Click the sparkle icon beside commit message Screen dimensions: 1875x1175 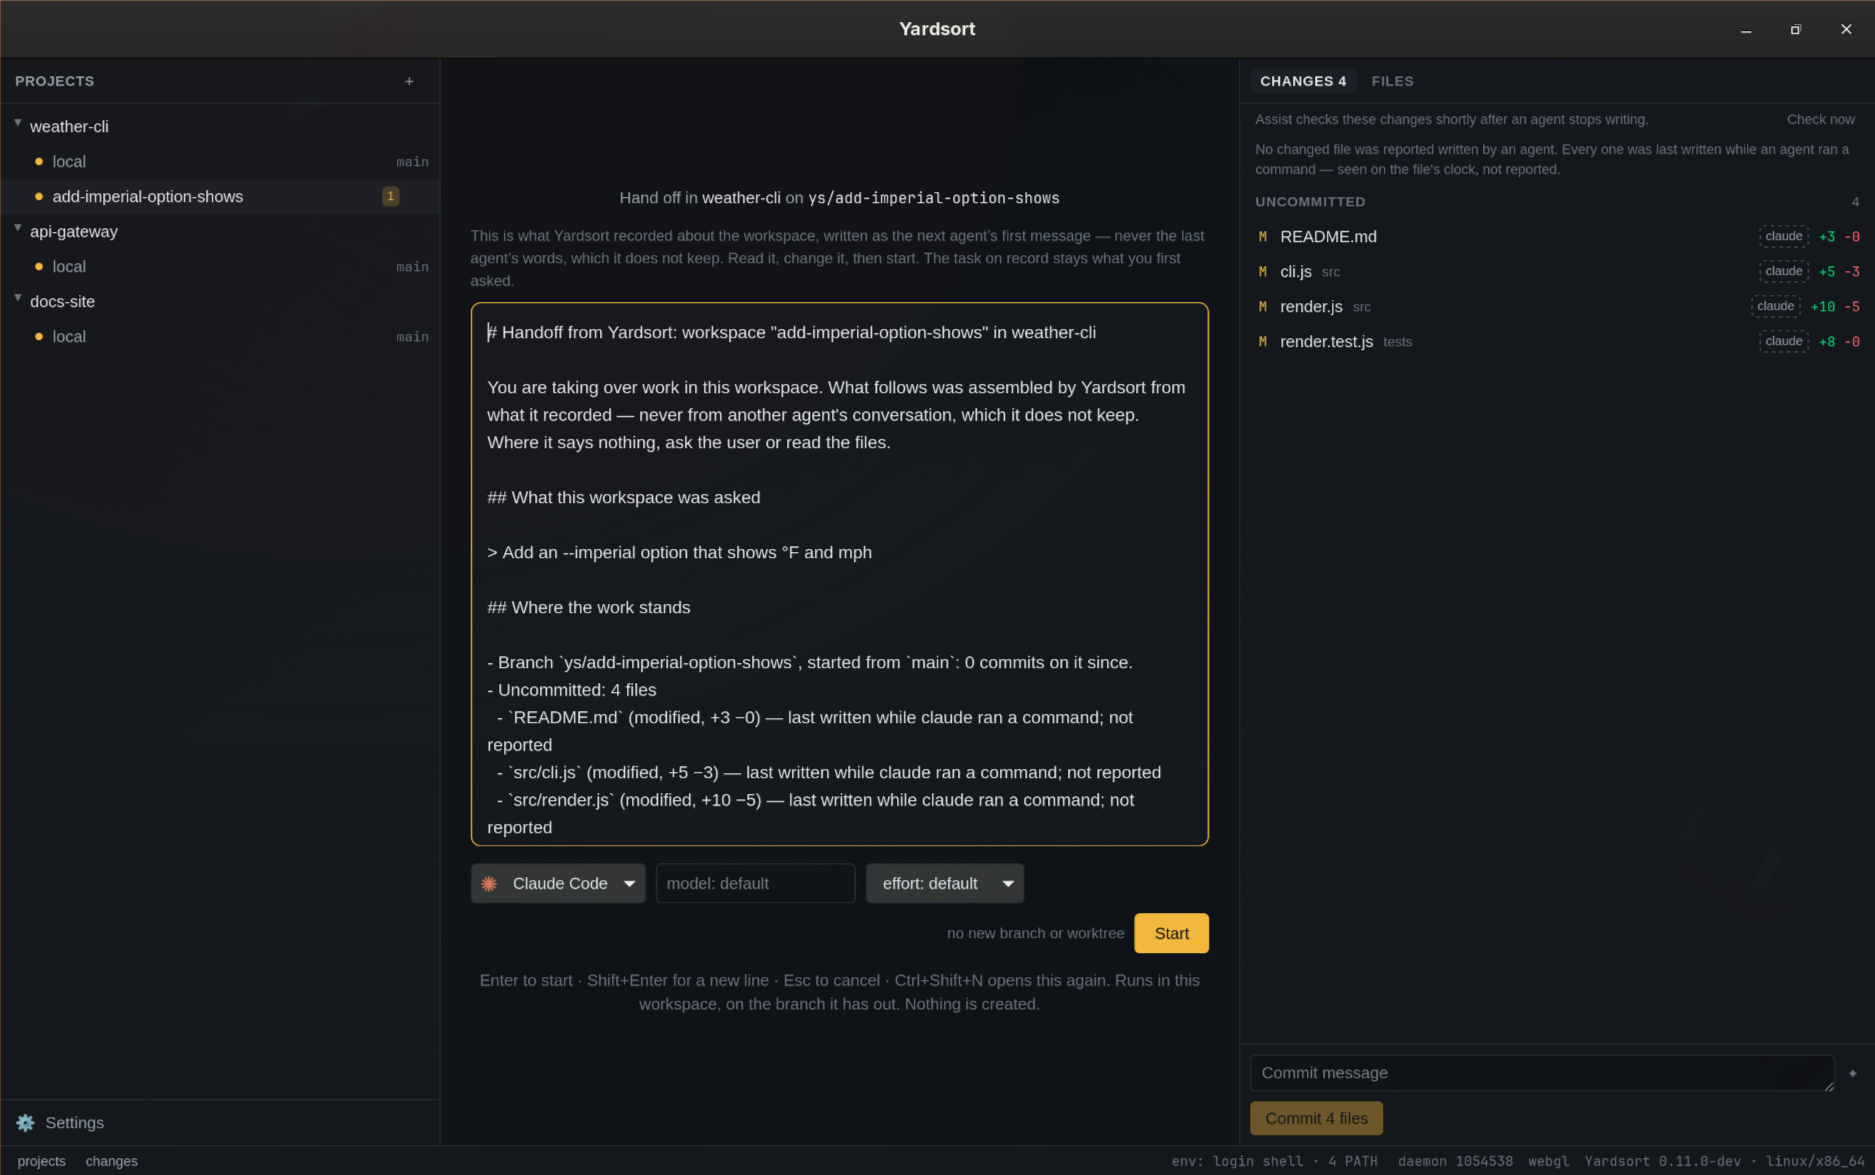(x=1853, y=1073)
